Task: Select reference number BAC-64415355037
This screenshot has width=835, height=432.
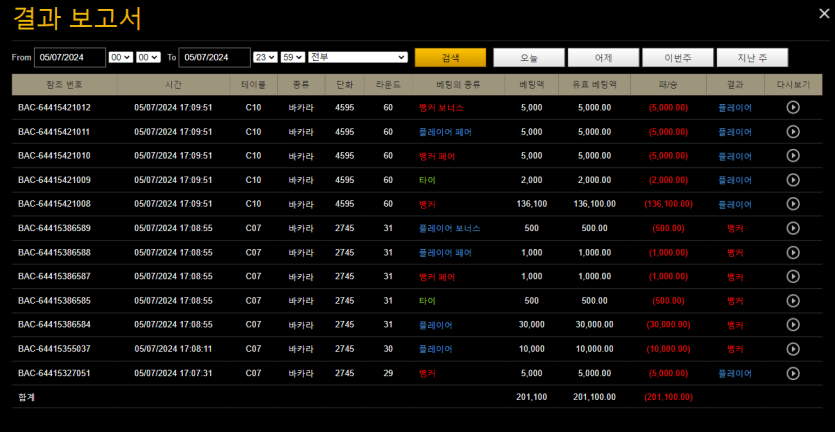Action: coord(54,349)
